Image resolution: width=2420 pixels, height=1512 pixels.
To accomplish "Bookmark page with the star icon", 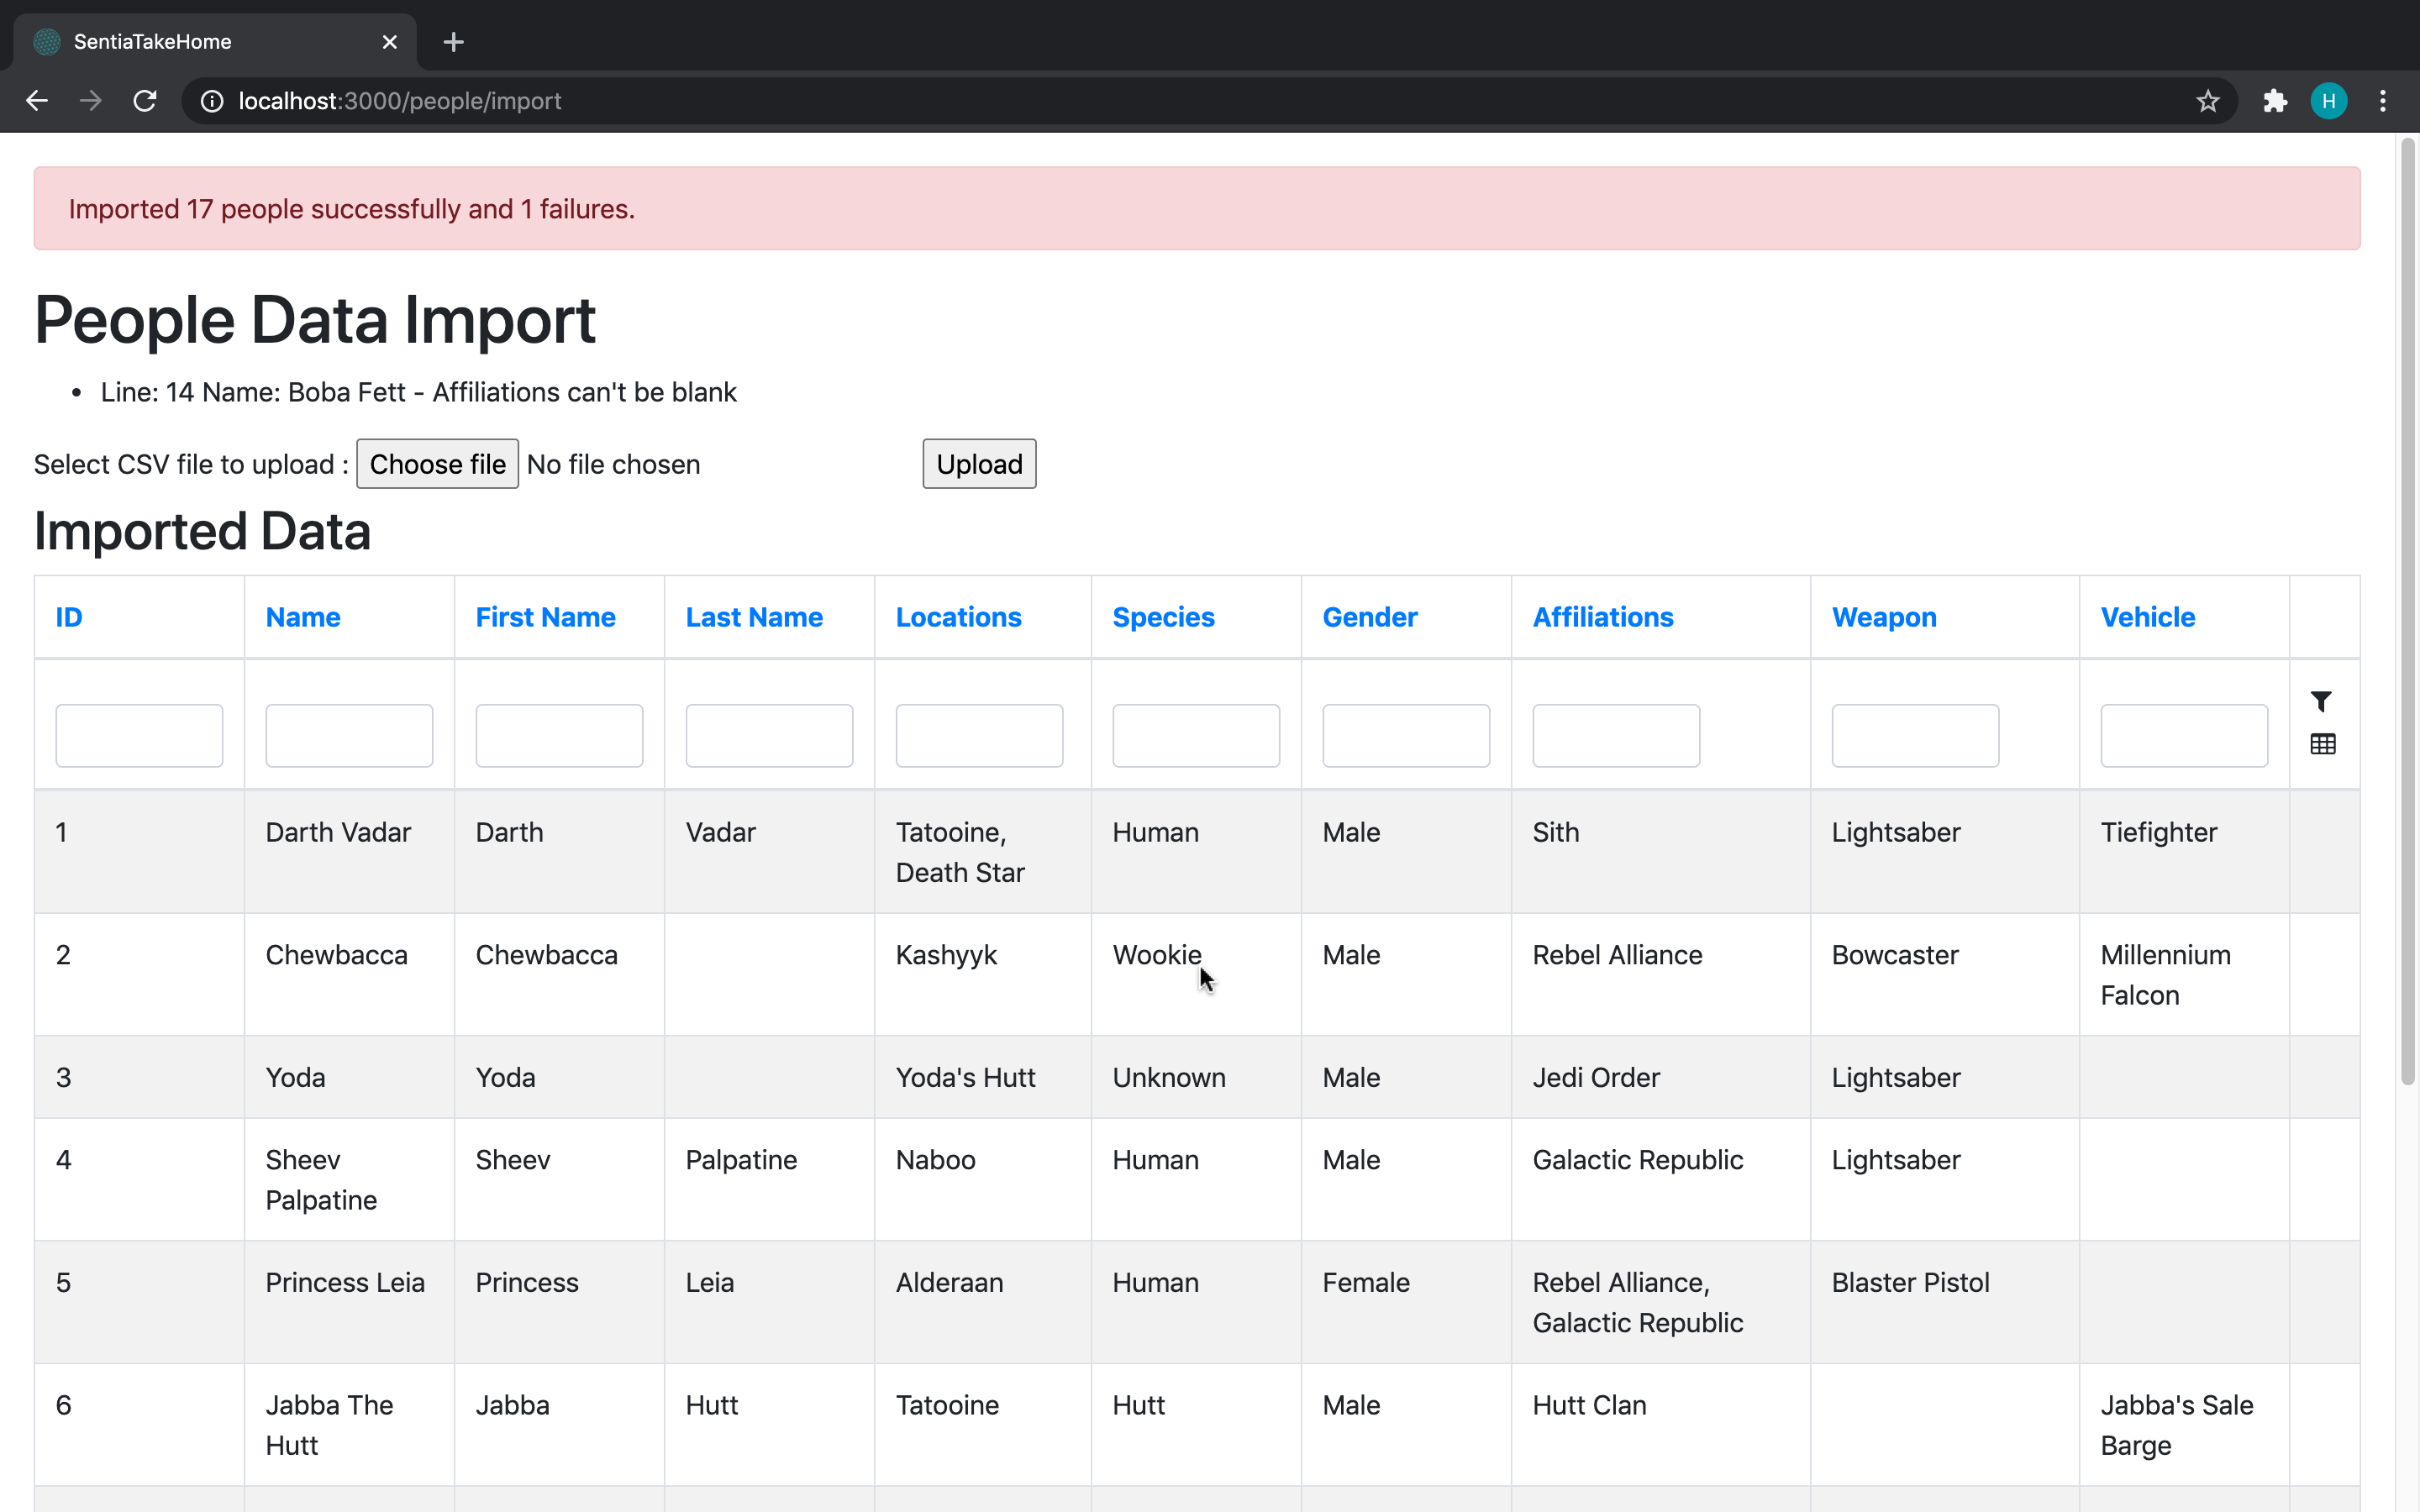I will point(2207,101).
